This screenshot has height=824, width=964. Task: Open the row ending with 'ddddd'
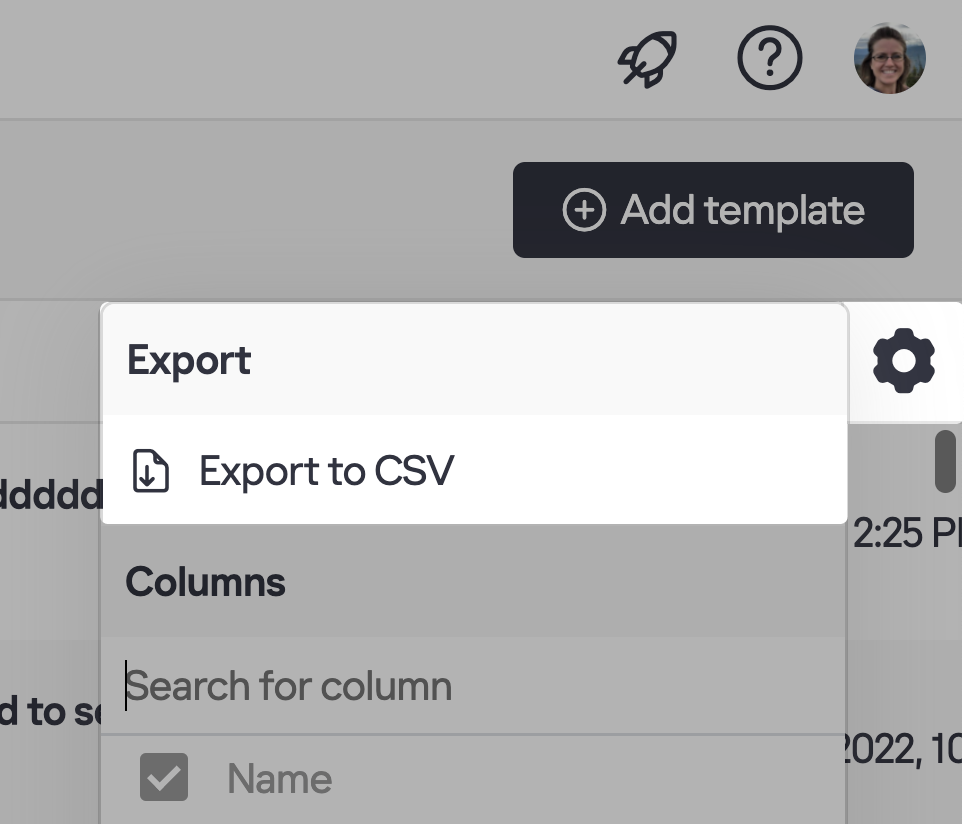pyautogui.click(x=50, y=495)
